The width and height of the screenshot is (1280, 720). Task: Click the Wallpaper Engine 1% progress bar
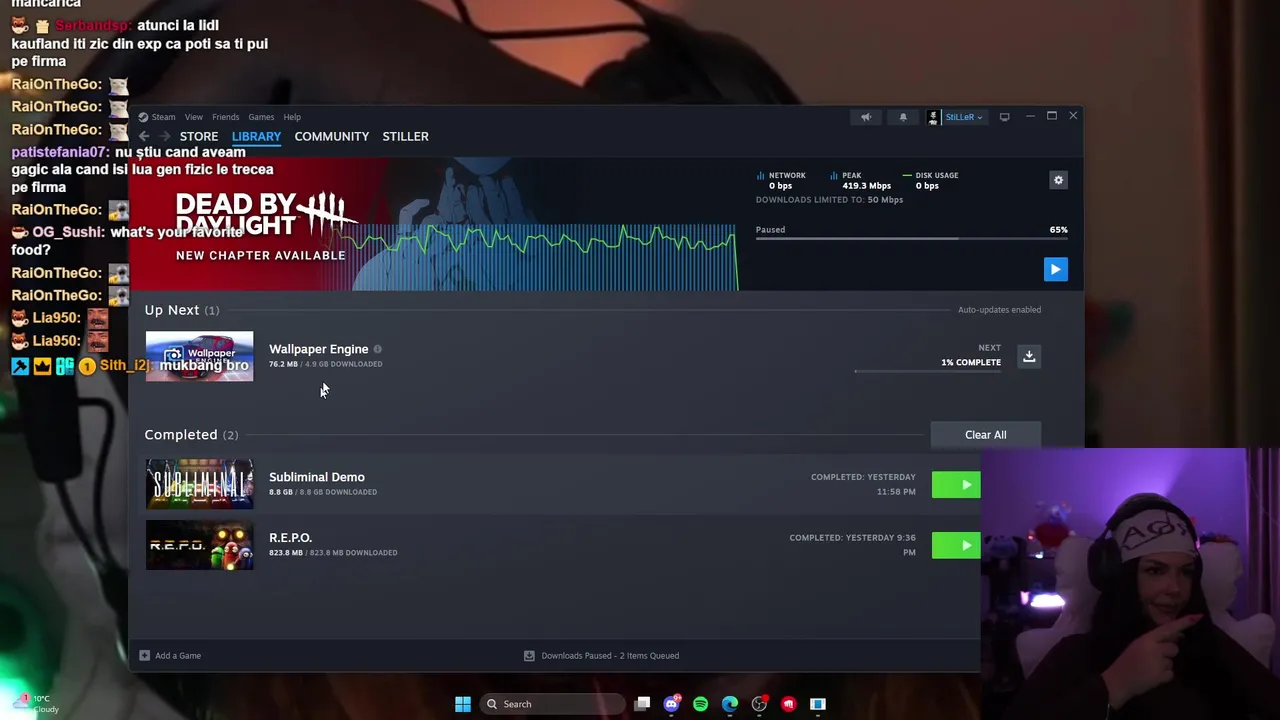coord(927,371)
